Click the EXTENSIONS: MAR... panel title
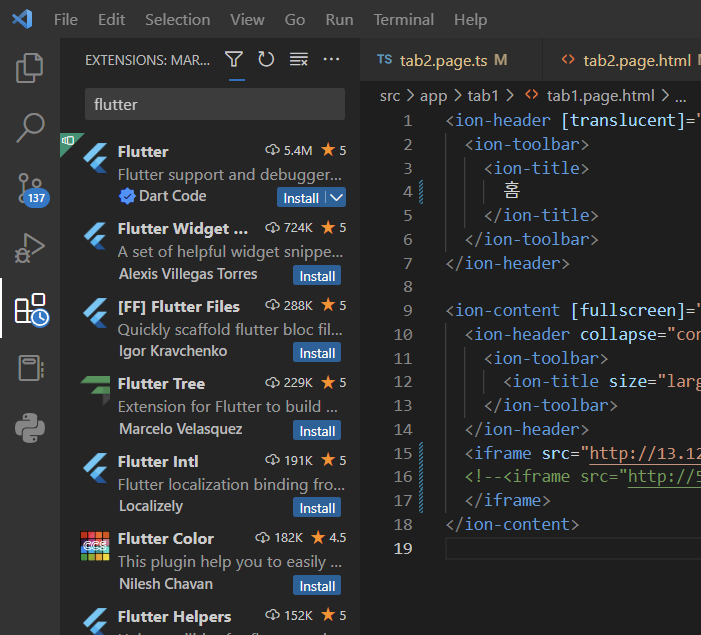701x635 pixels. pyautogui.click(x=147, y=60)
